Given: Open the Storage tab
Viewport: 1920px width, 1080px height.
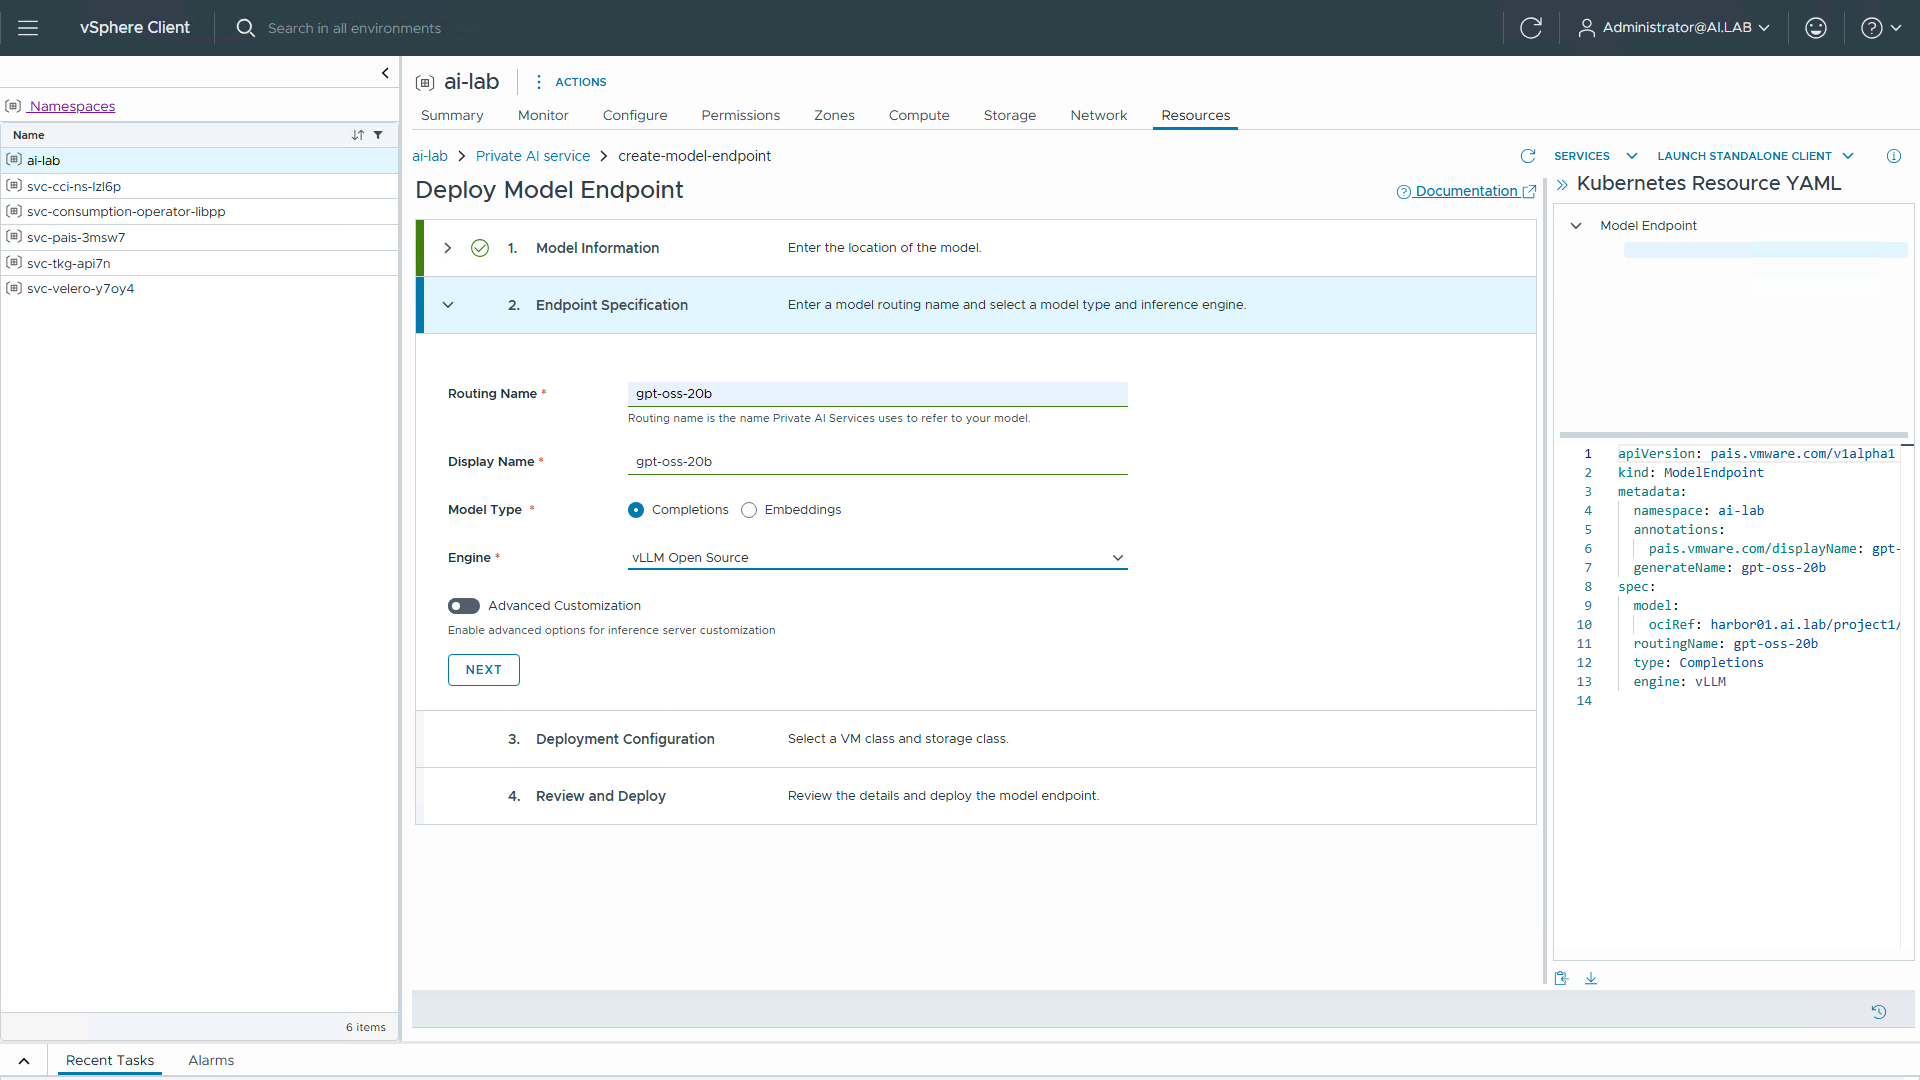Looking at the screenshot, I should (1010, 116).
